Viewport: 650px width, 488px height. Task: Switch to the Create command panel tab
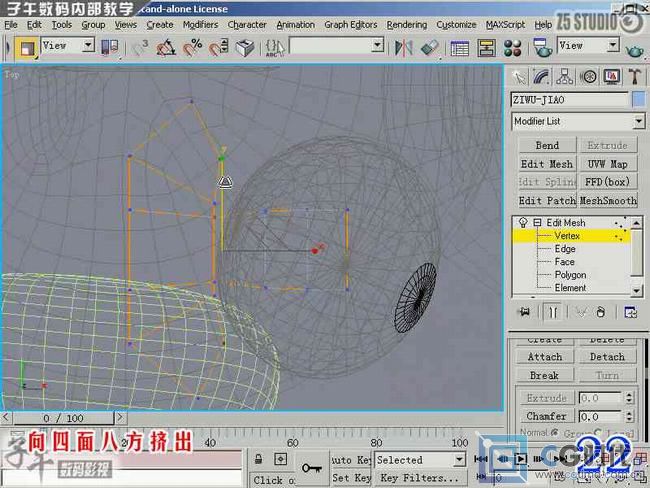pyautogui.click(x=519, y=77)
